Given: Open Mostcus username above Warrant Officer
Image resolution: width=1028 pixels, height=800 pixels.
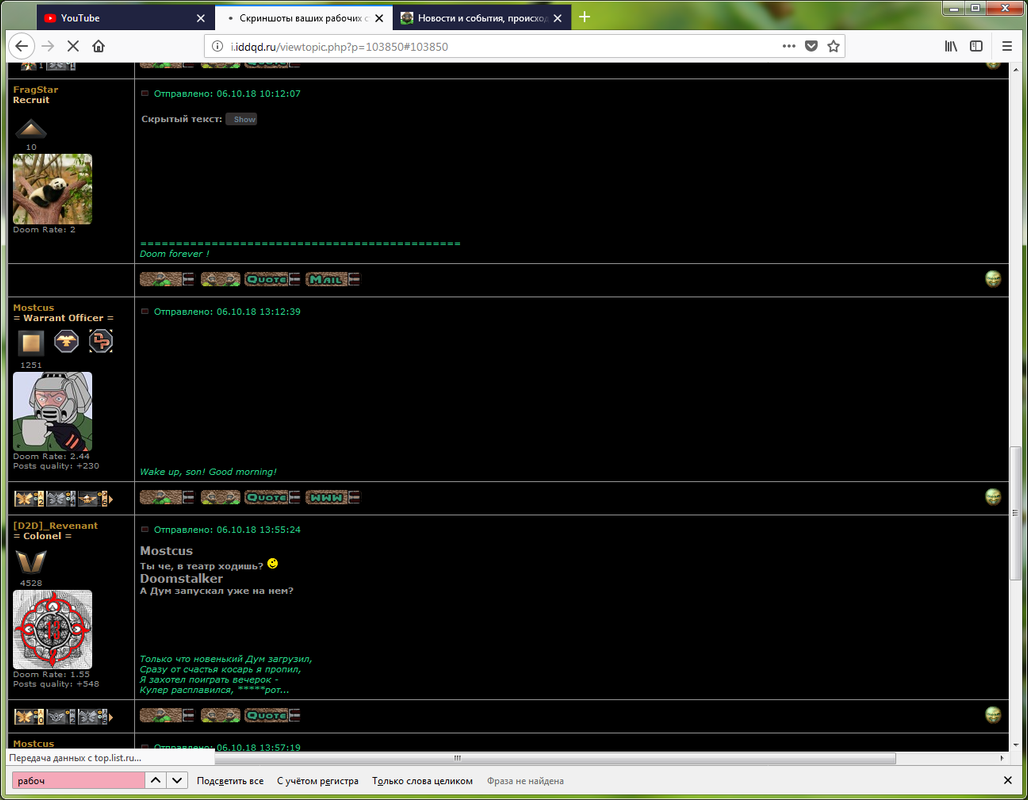Looking at the screenshot, I should [x=33, y=308].
